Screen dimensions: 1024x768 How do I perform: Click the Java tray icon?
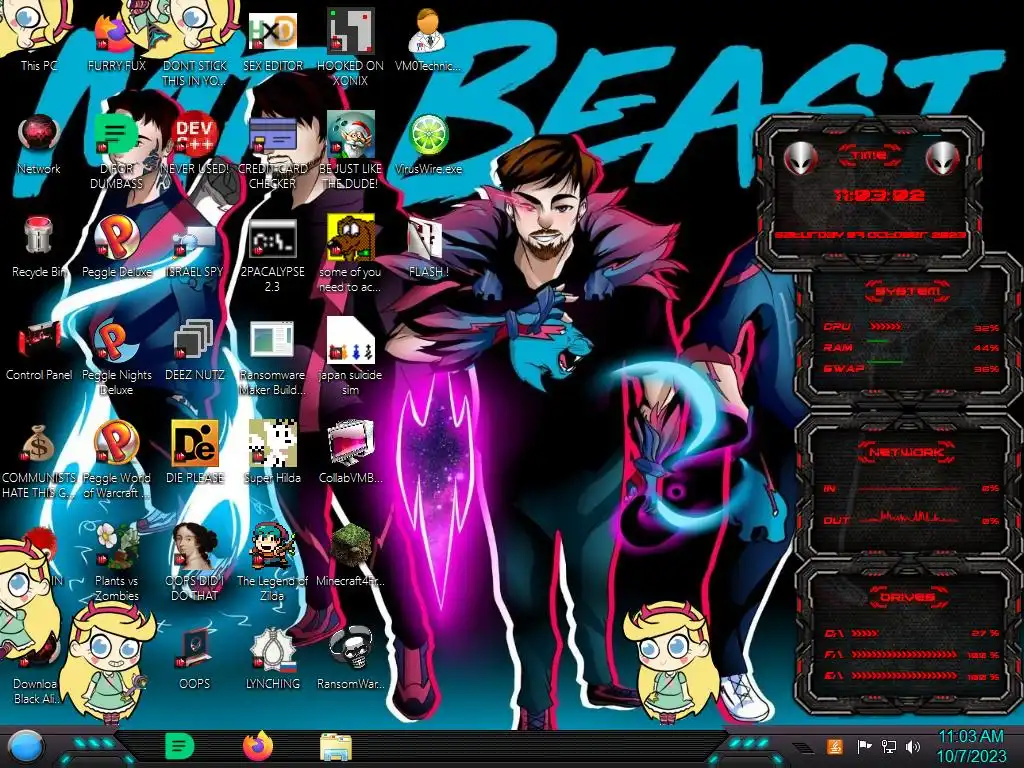[835, 746]
